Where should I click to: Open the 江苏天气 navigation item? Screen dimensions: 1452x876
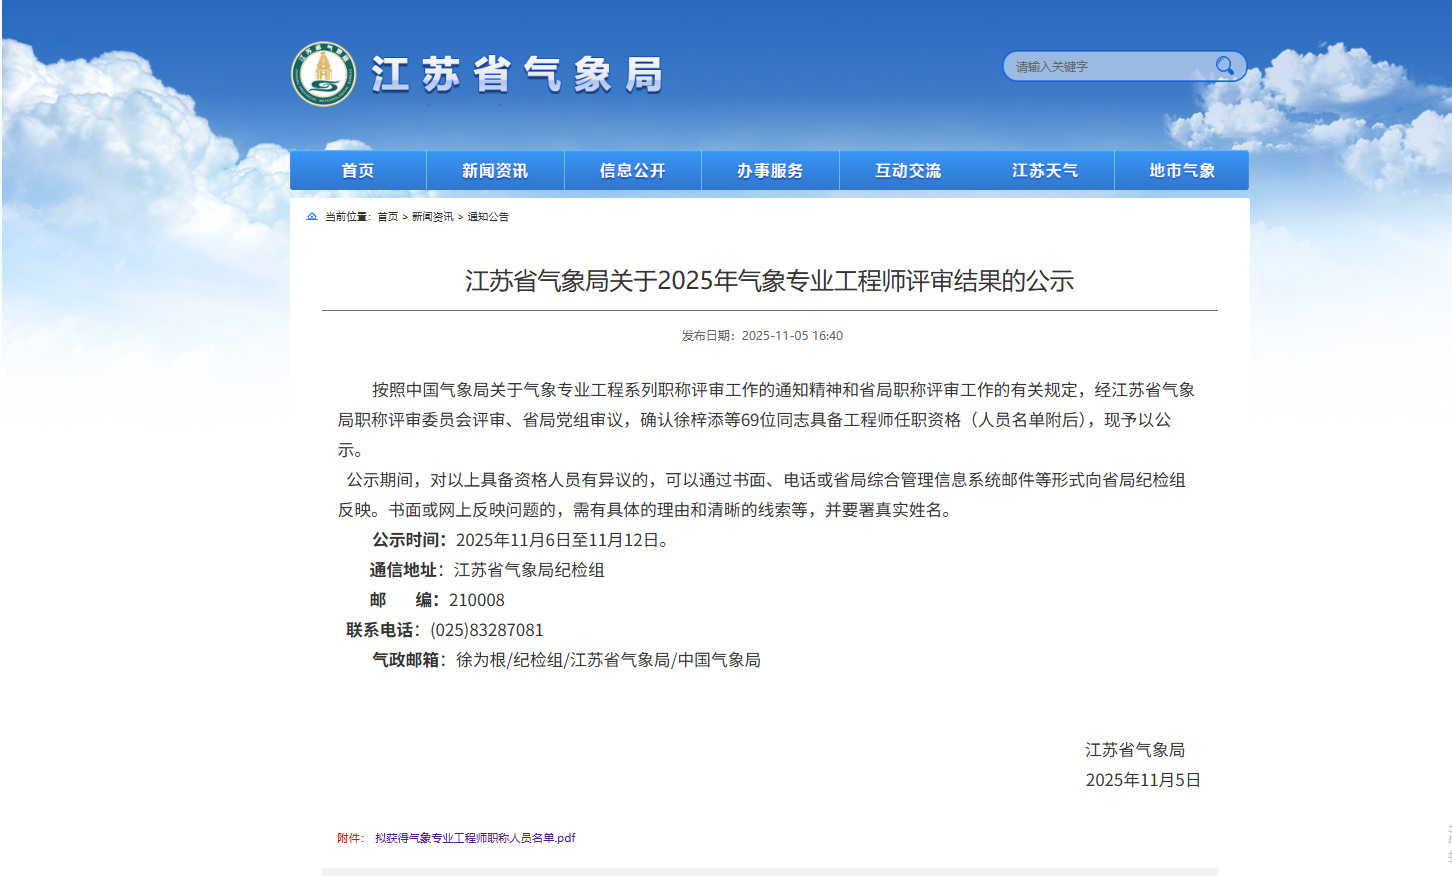pyautogui.click(x=1045, y=171)
